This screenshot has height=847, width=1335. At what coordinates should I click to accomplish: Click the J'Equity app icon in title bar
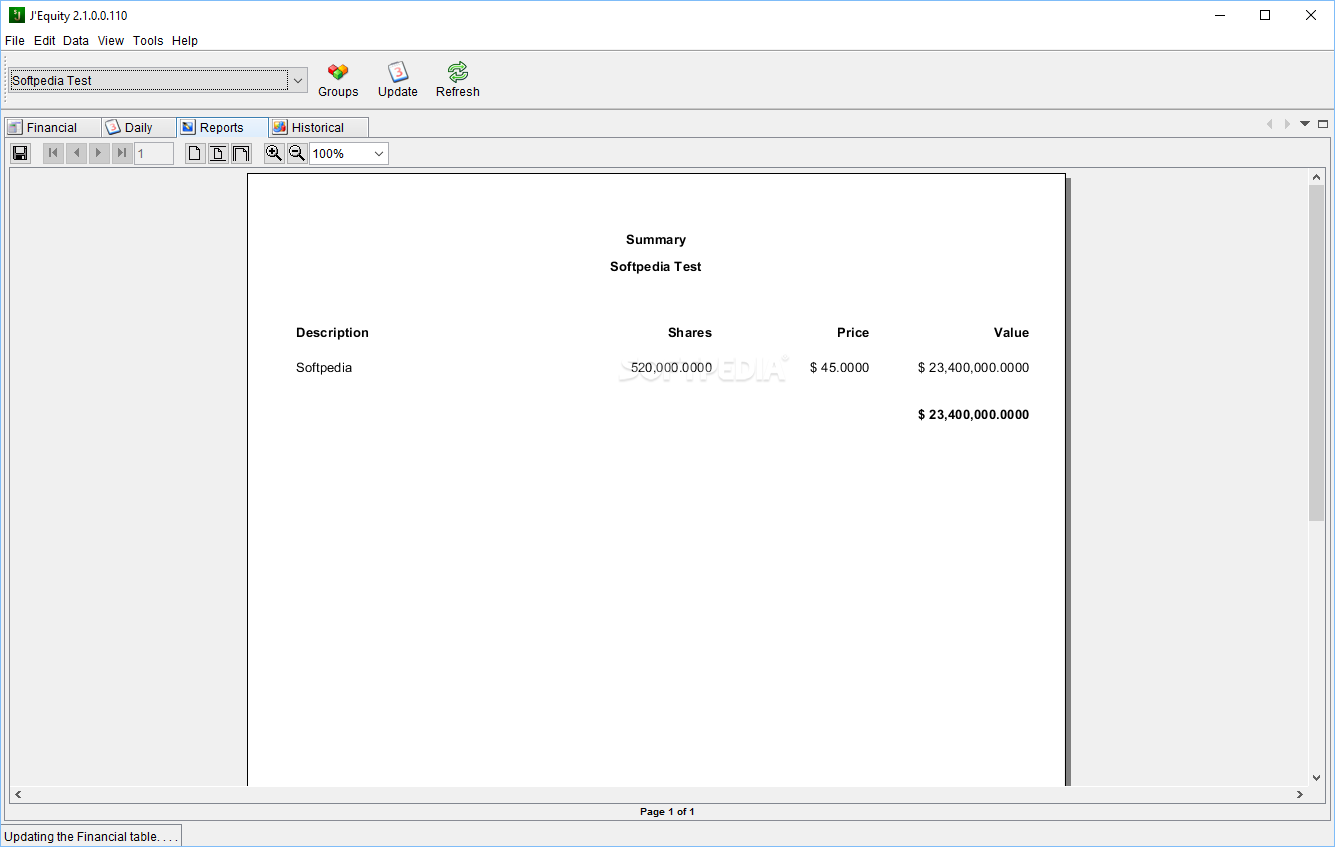click(17, 15)
